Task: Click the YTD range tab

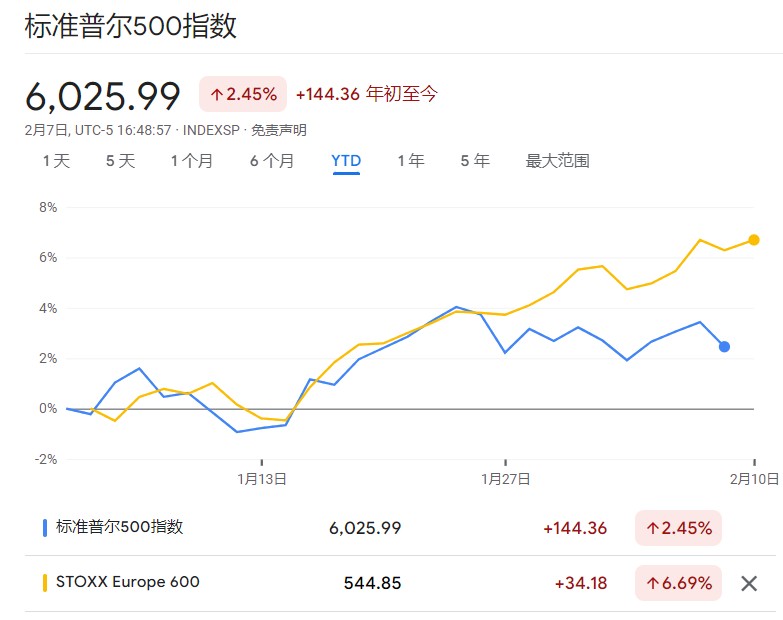Action: [x=346, y=161]
